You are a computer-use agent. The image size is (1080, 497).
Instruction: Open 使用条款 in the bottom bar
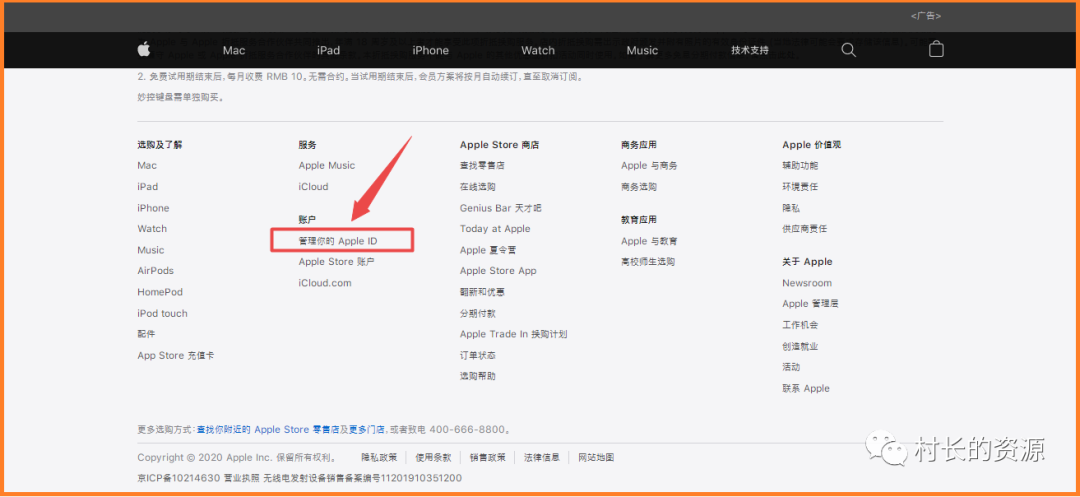(433, 457)
